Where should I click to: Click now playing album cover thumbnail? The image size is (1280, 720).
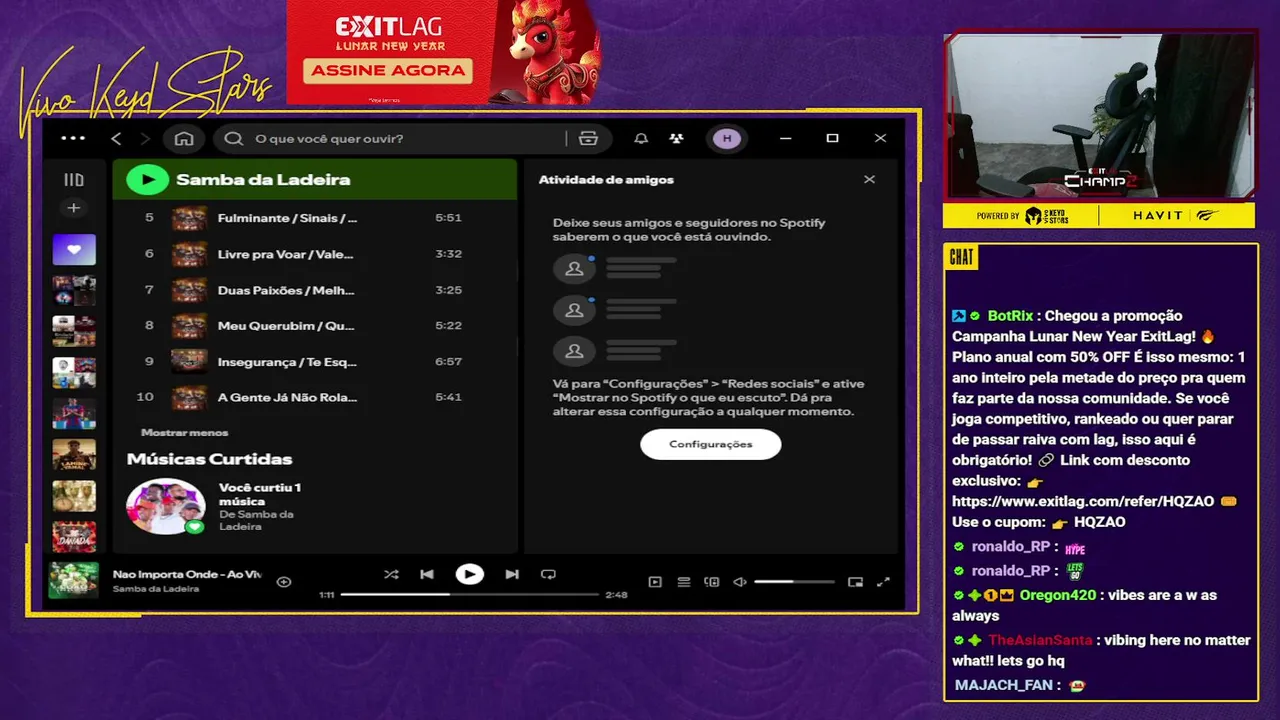[74, 580]
